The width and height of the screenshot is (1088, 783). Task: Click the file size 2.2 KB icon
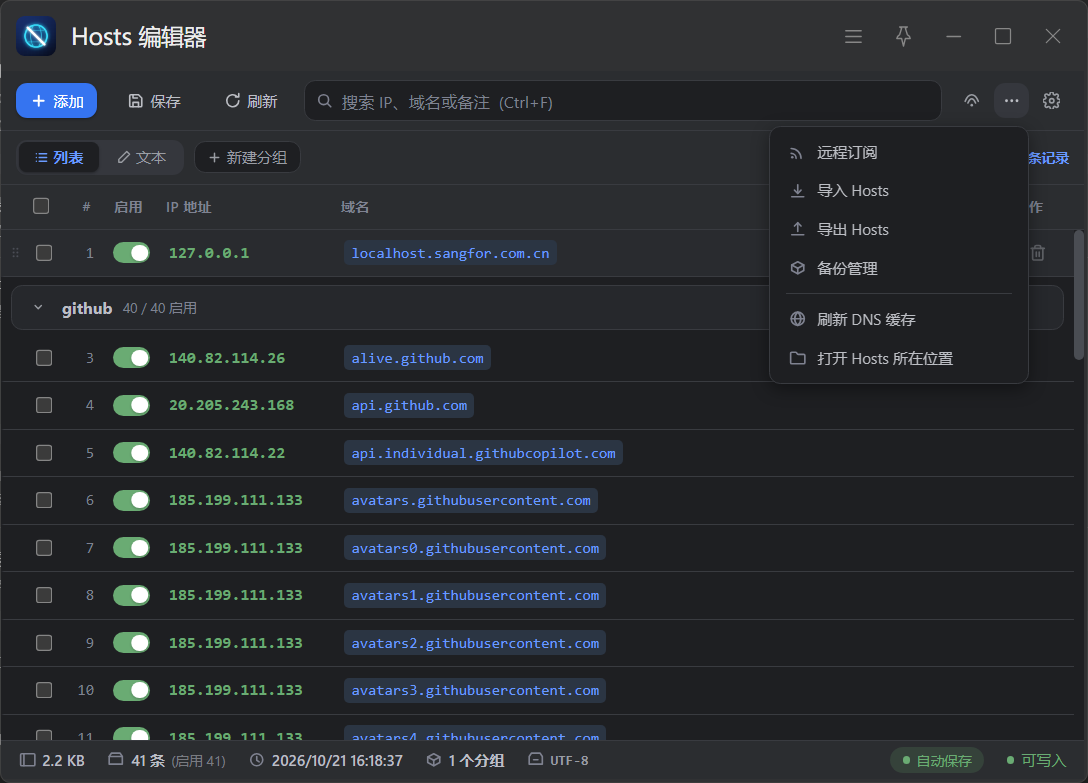point(28,760)
